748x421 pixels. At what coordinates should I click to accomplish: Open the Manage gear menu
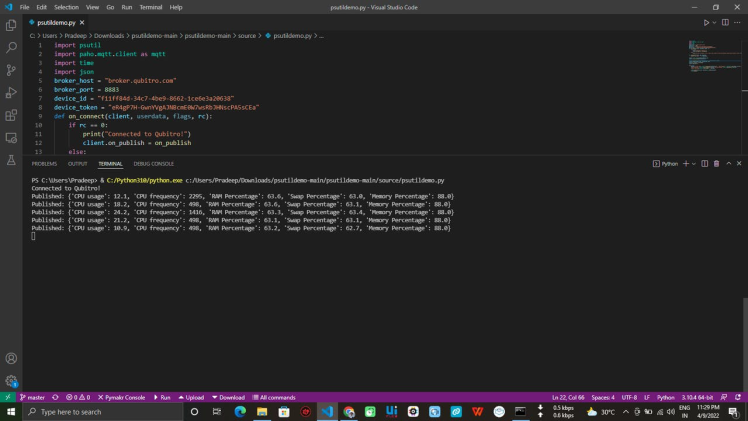click(x=11, y=381)
